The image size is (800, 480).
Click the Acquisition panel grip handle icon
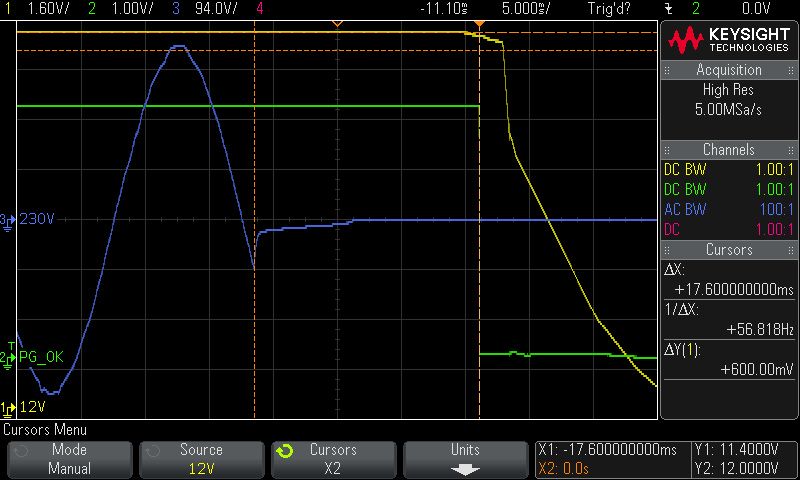tap(667, 70)
